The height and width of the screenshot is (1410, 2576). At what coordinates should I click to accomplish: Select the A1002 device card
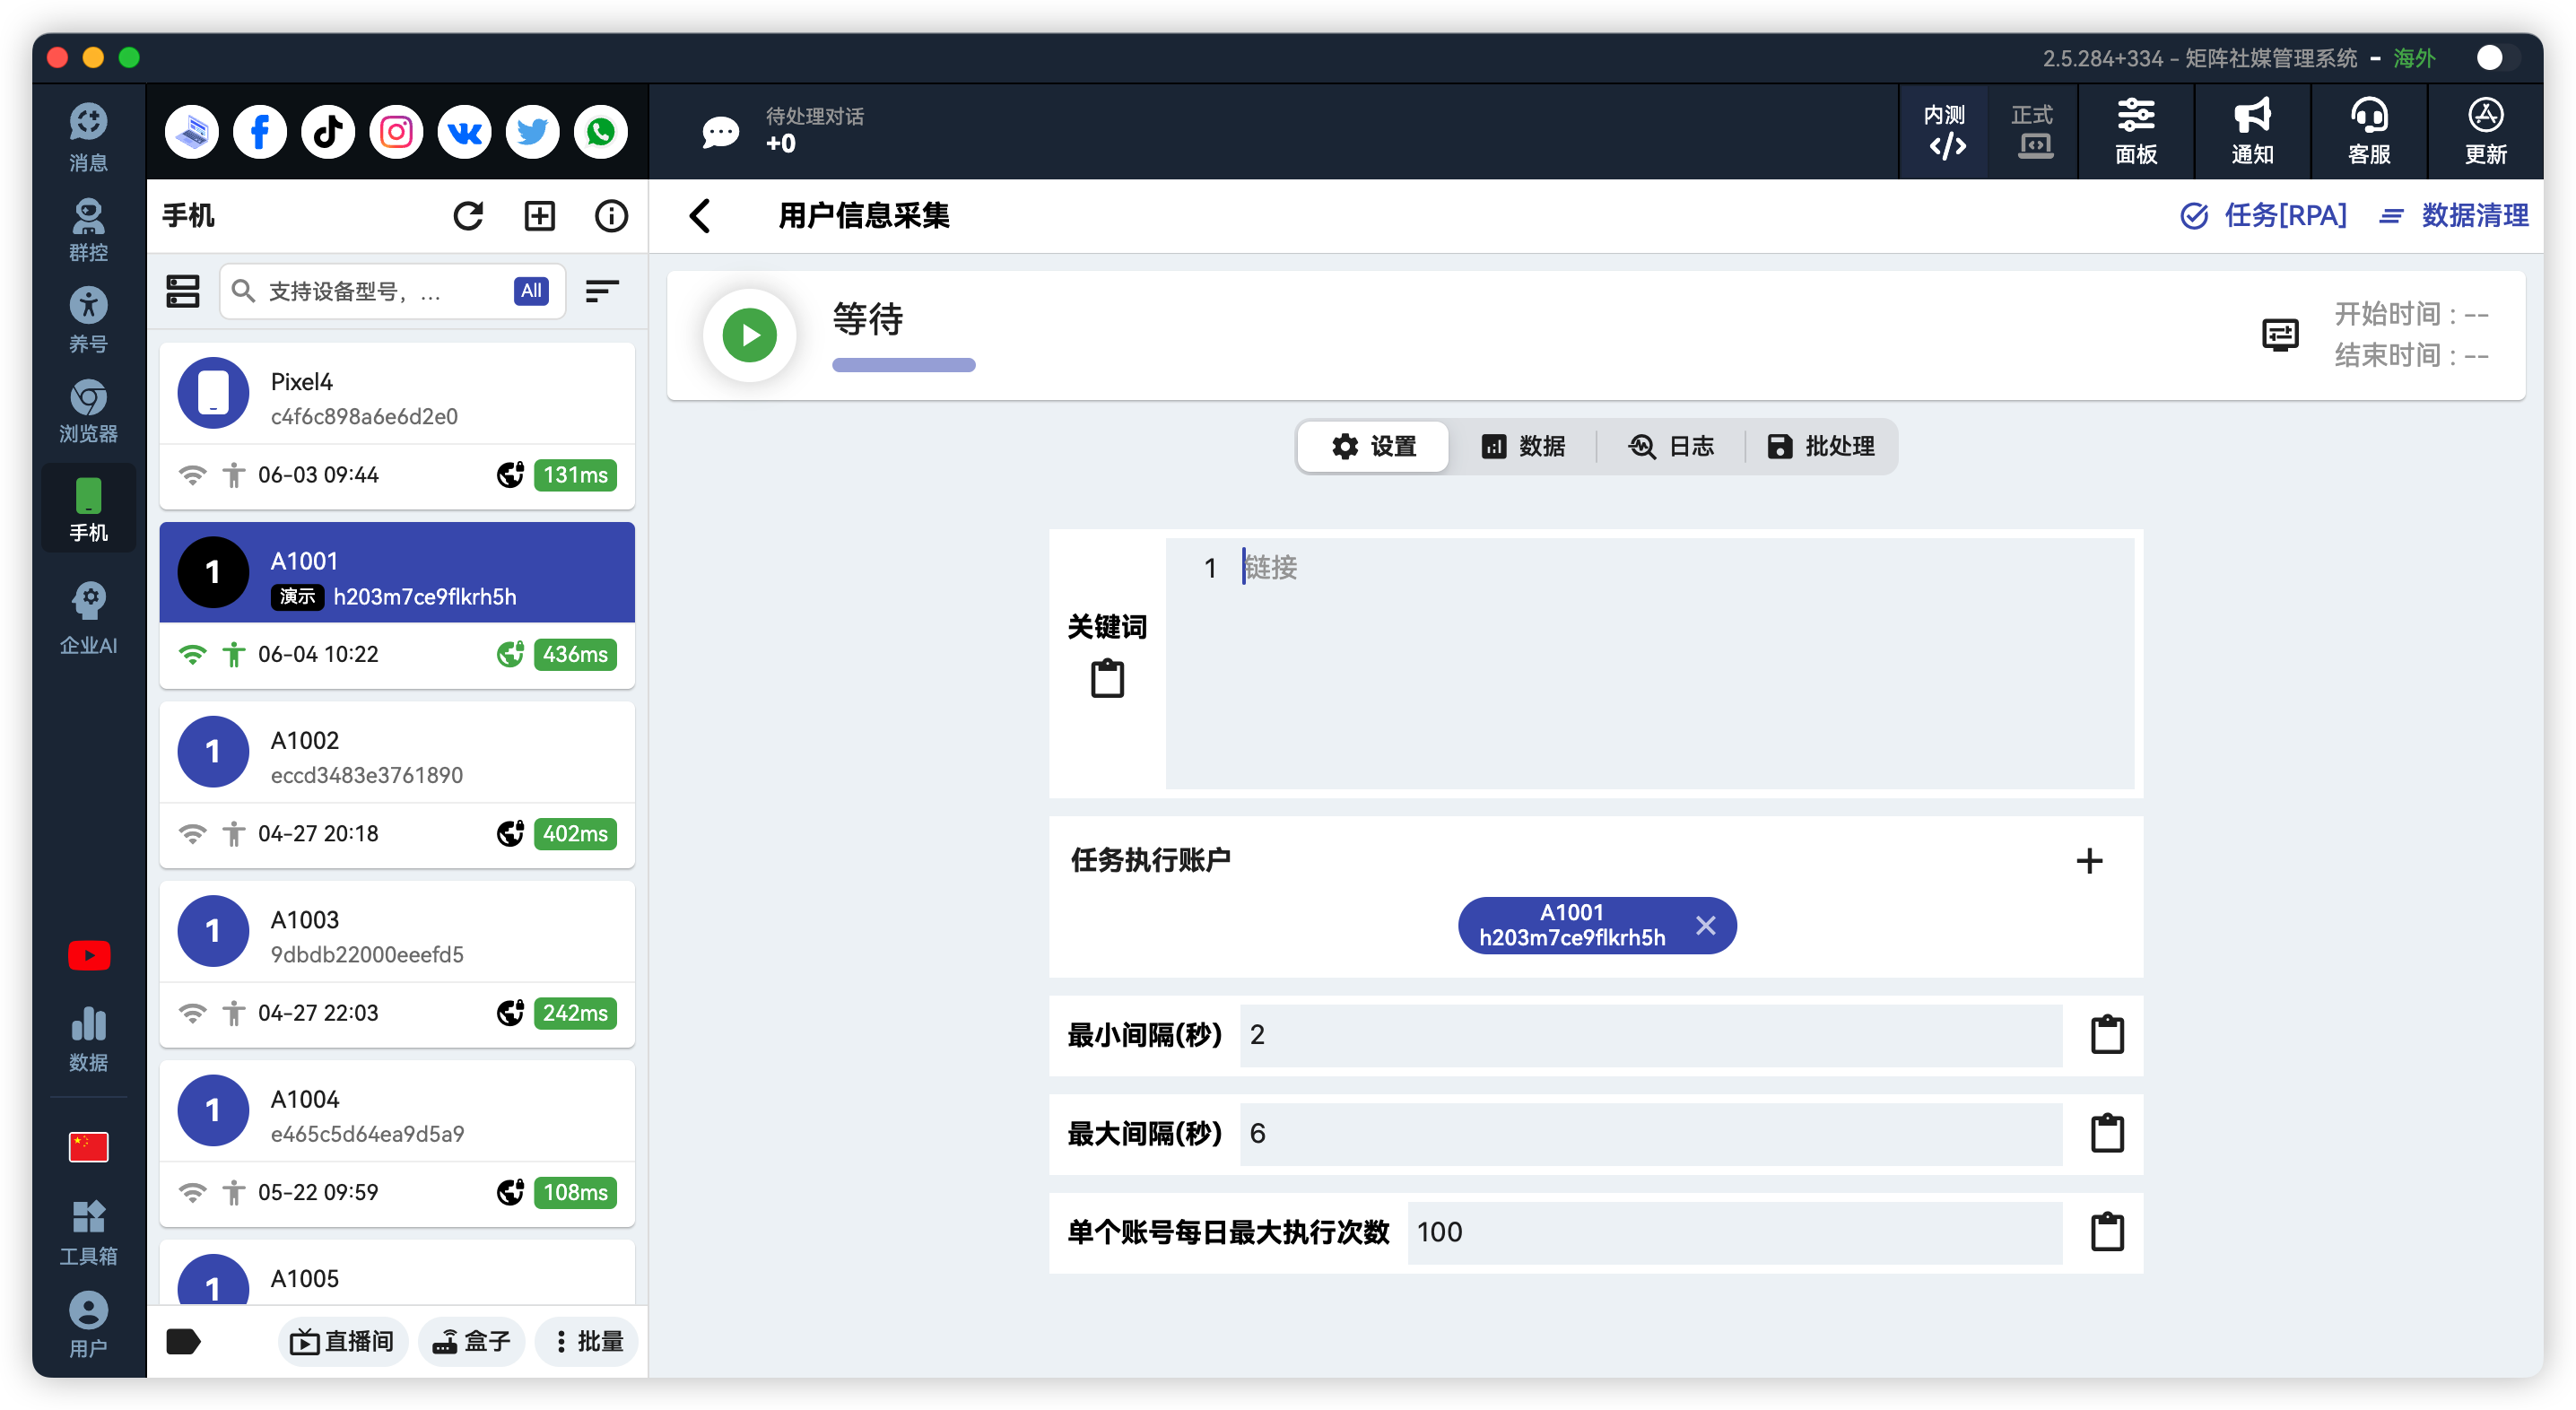(x=397, y=786)
